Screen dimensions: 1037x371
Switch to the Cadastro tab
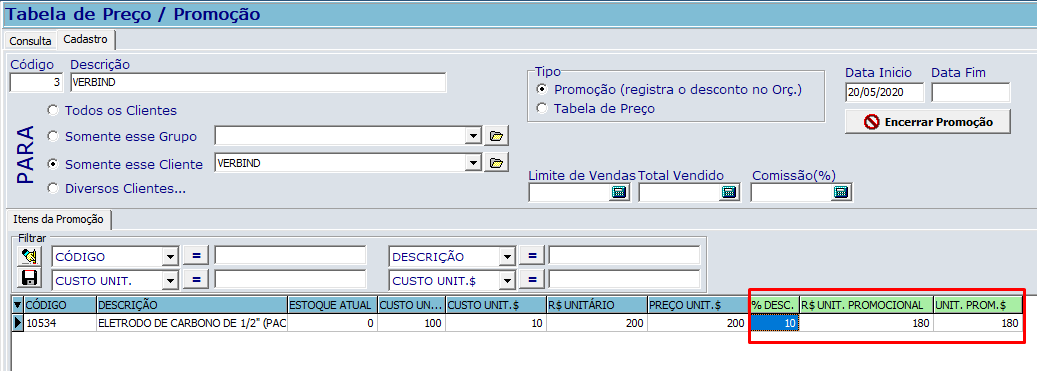pos(85,40)
